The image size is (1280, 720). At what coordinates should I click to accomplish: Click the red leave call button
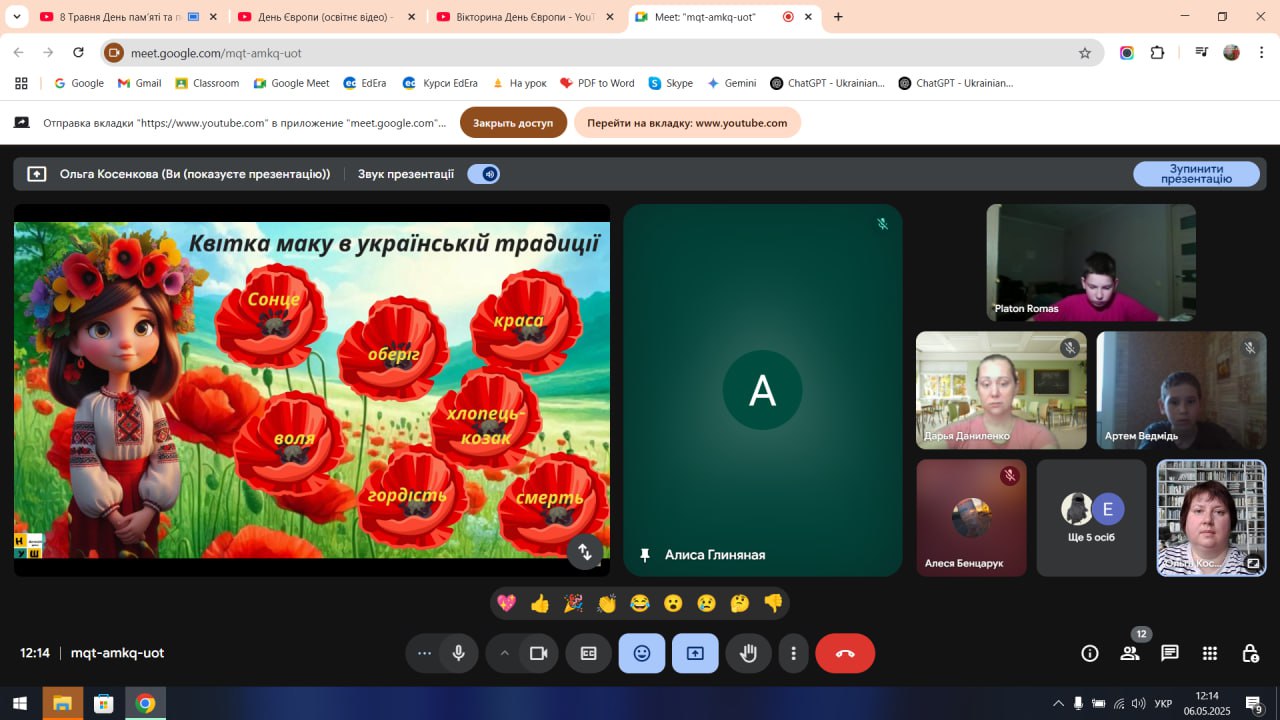845,653
